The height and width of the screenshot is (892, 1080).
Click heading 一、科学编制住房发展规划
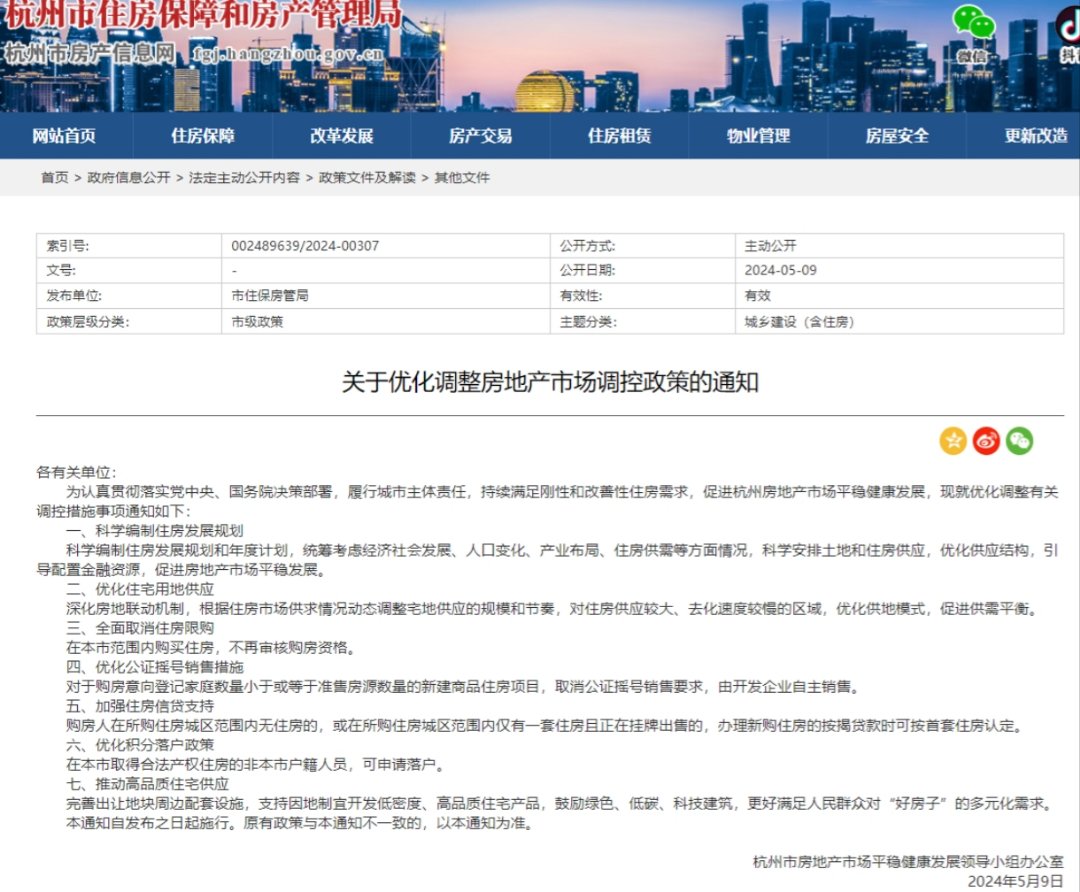pyautogui.click(x=155, y=531)
